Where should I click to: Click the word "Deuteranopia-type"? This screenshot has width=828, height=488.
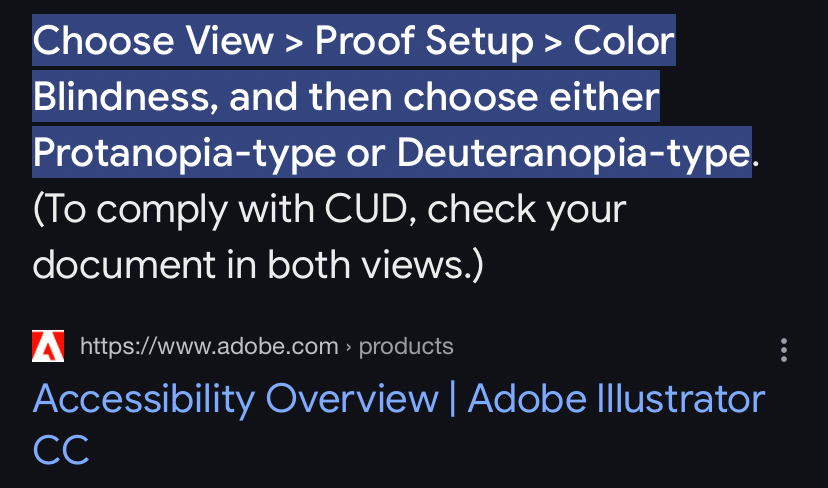(573, 153)
